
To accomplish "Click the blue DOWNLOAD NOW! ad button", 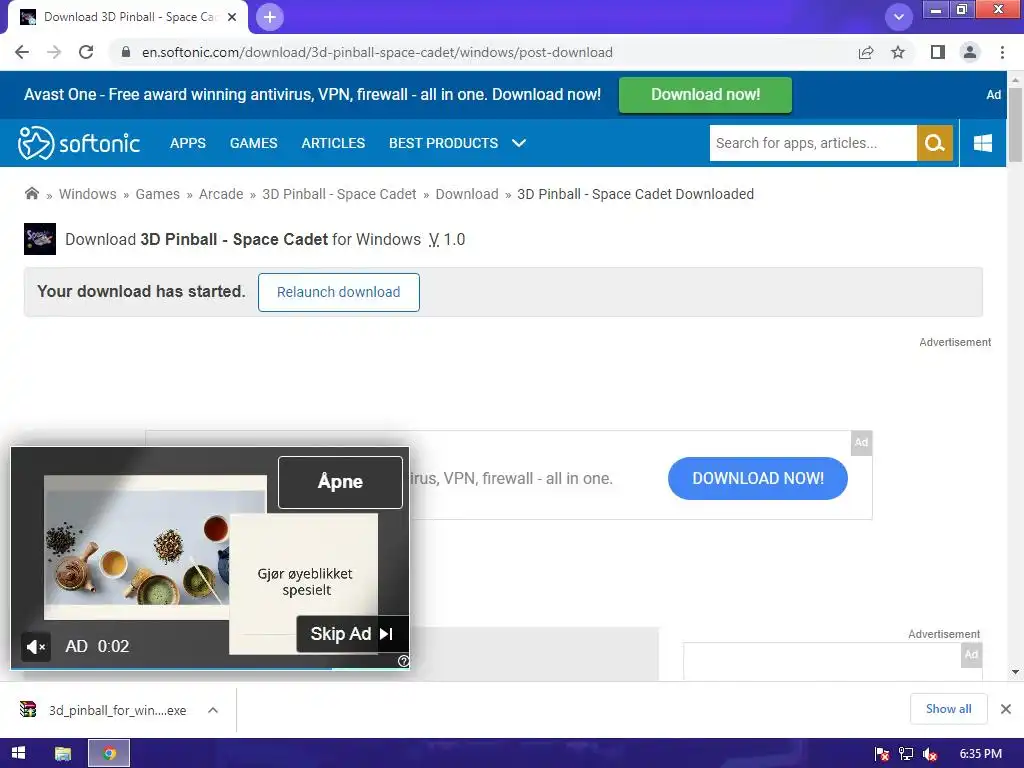I will pos(758,478).
